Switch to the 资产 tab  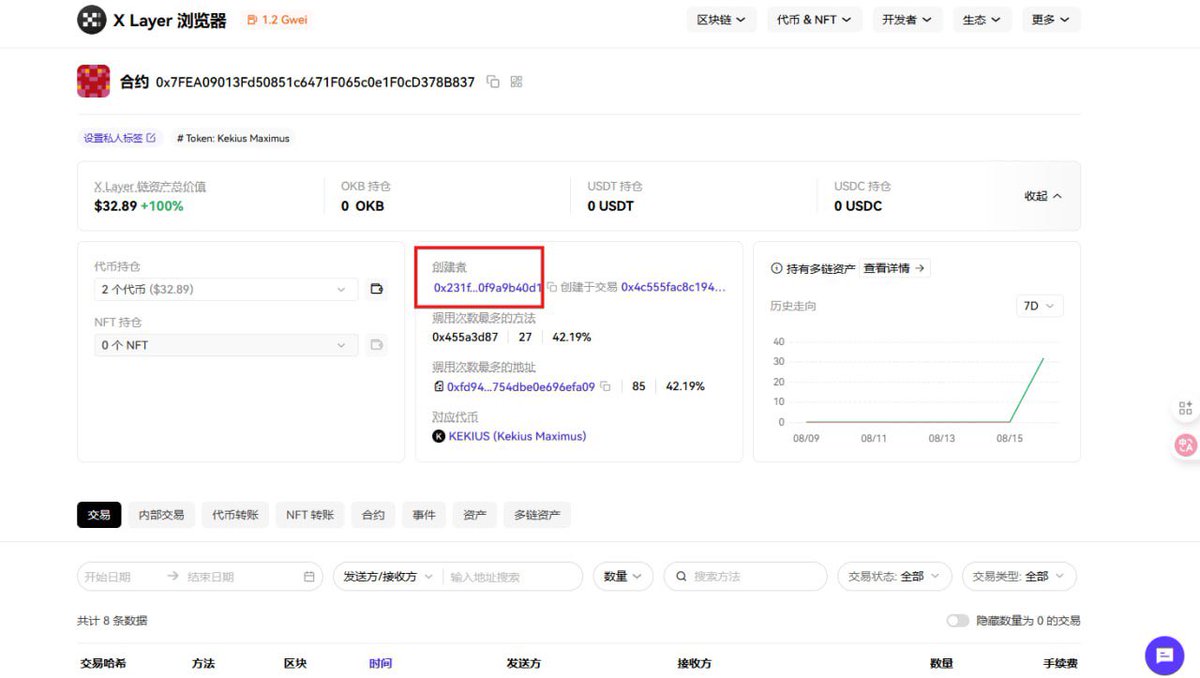tap(475, 515)
